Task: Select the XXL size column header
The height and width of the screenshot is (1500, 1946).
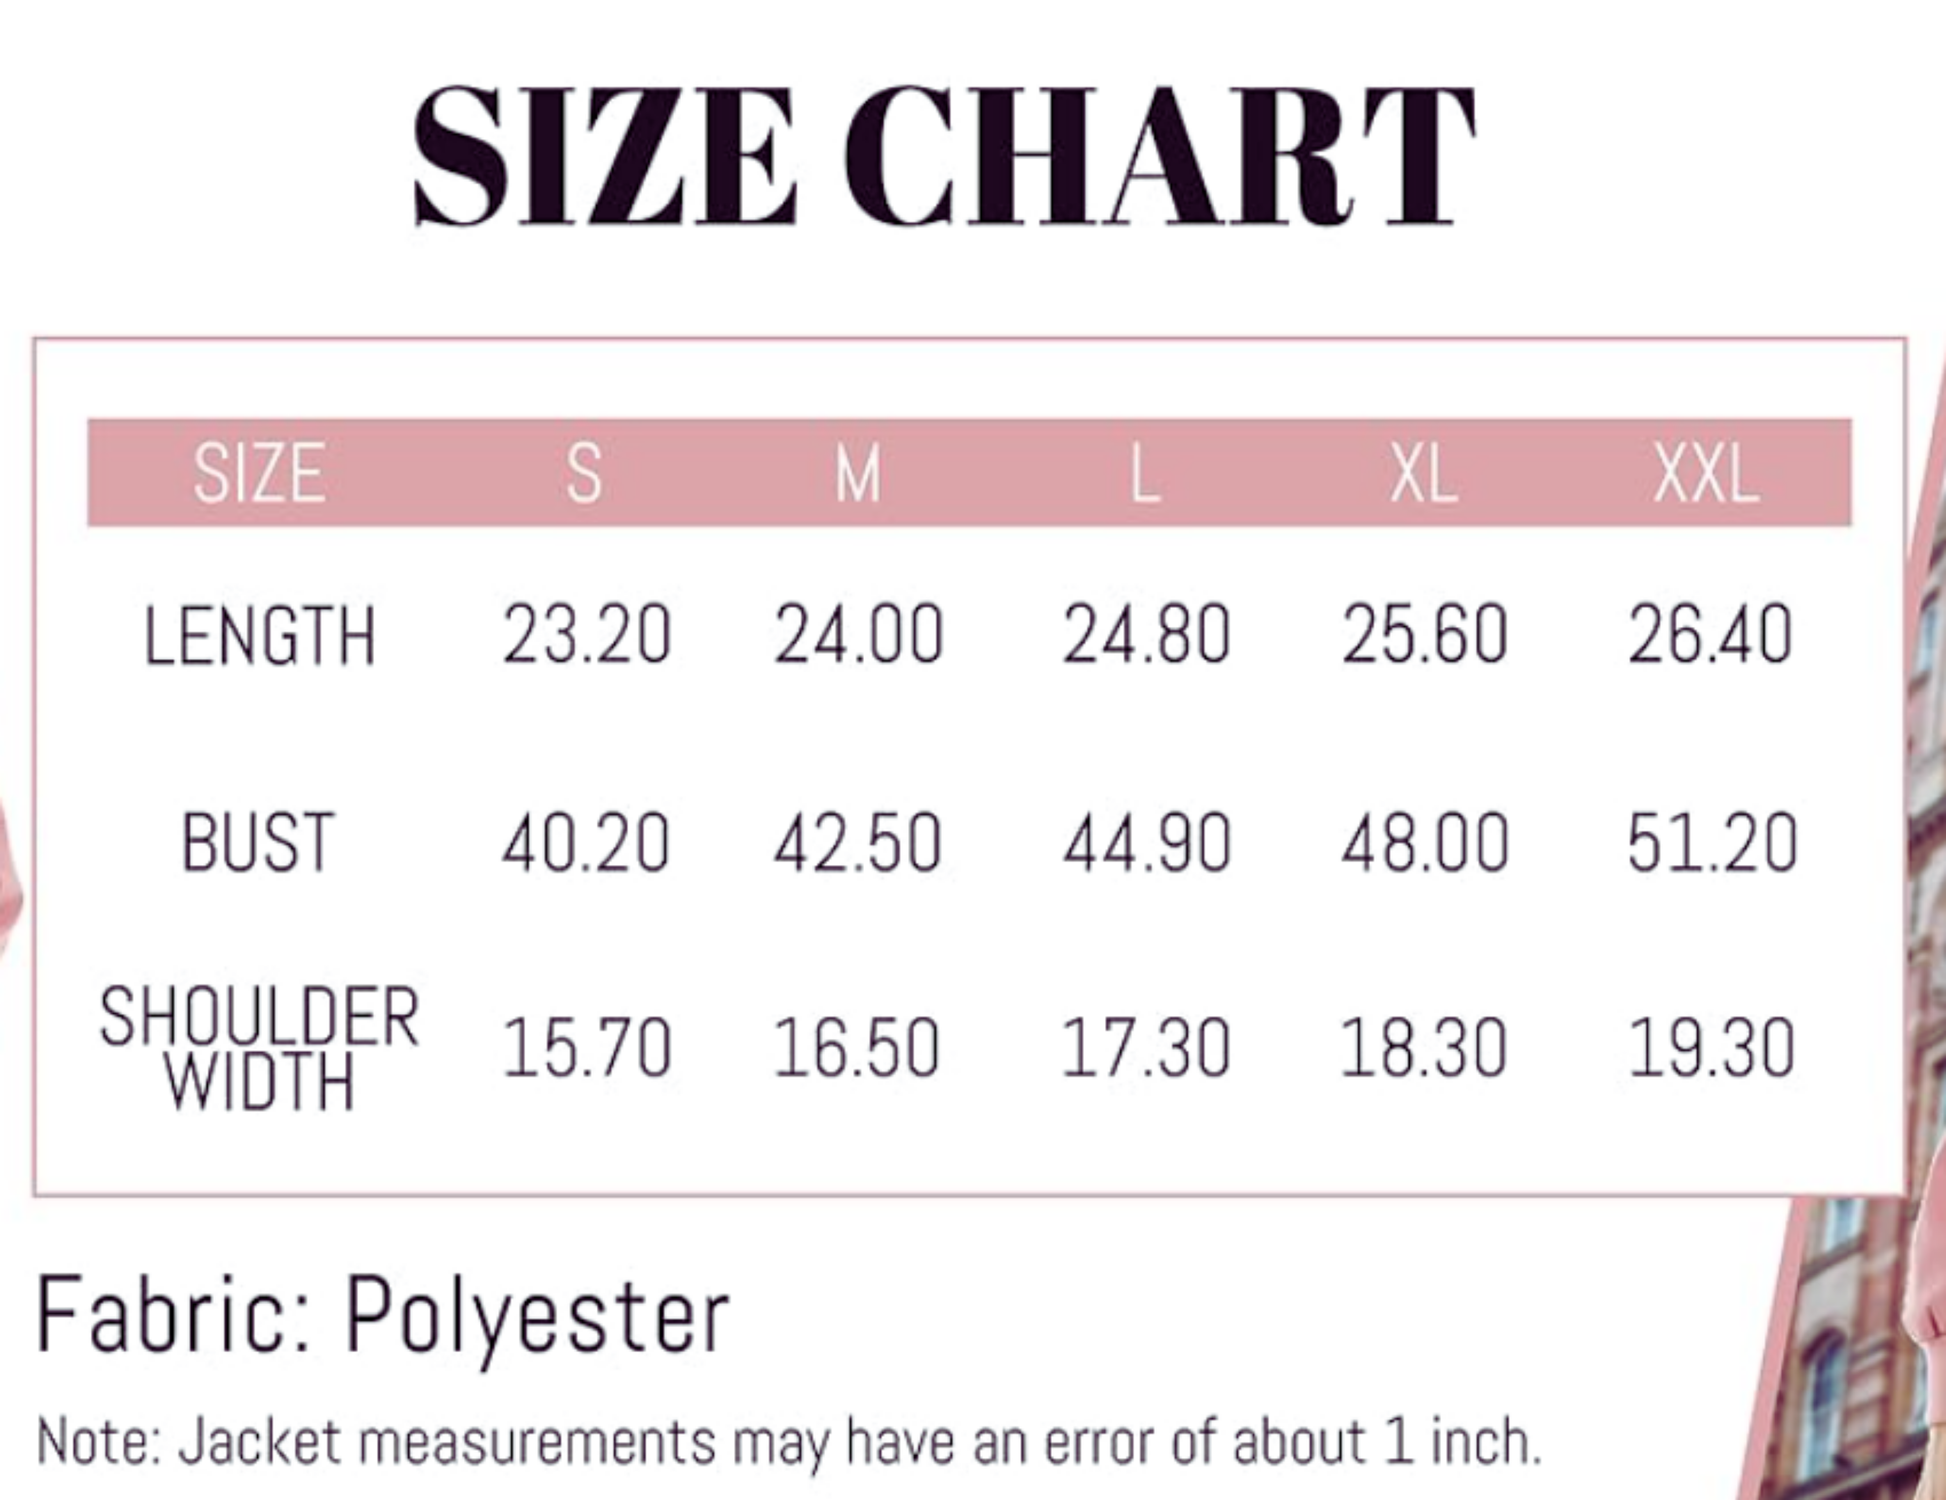Action: (x=1706, y=473)
